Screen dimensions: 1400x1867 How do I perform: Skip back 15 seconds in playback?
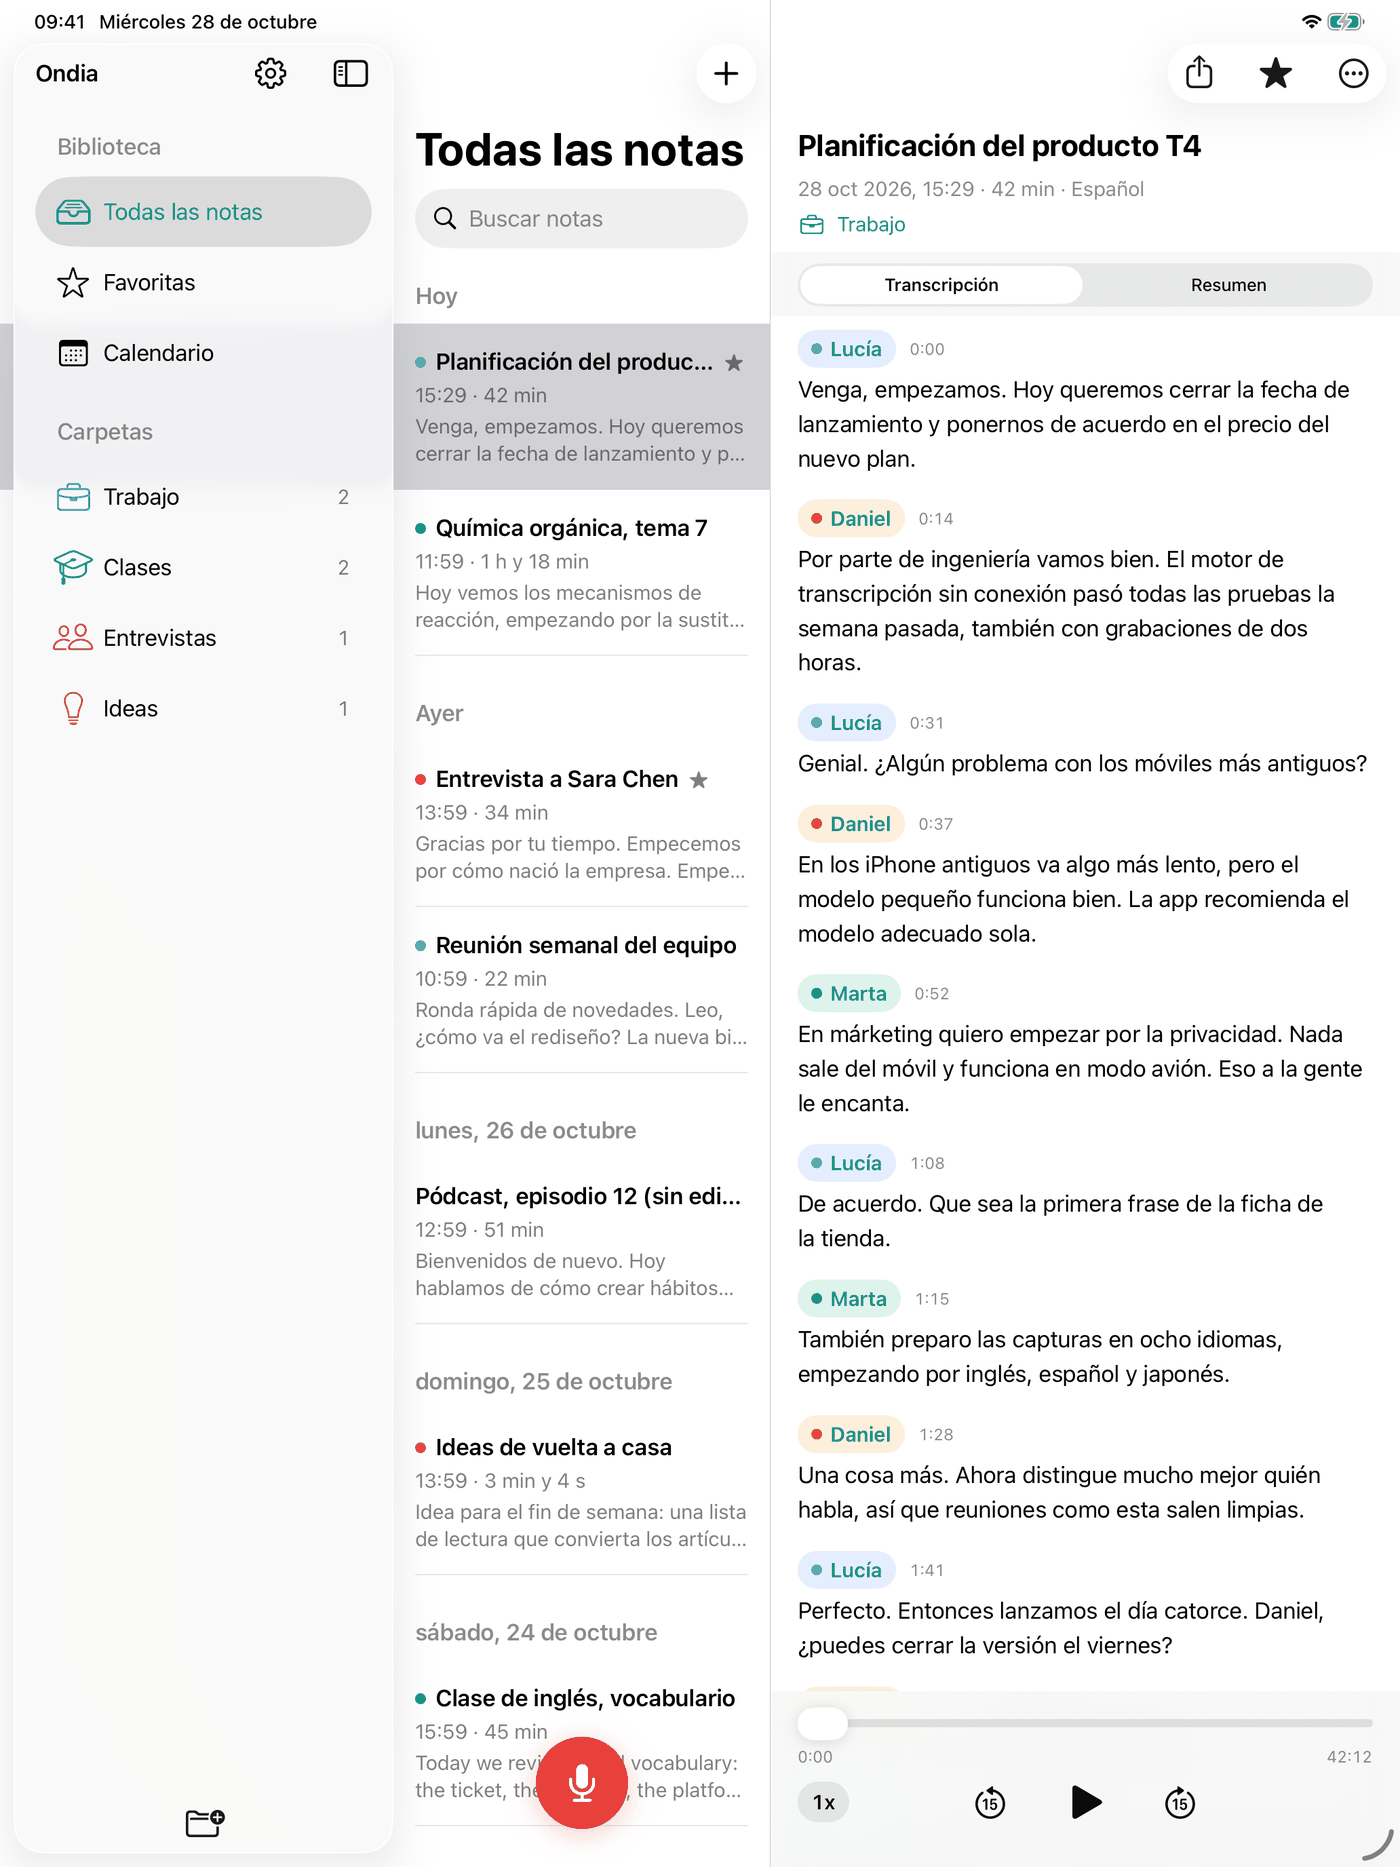pos(990,1802)
